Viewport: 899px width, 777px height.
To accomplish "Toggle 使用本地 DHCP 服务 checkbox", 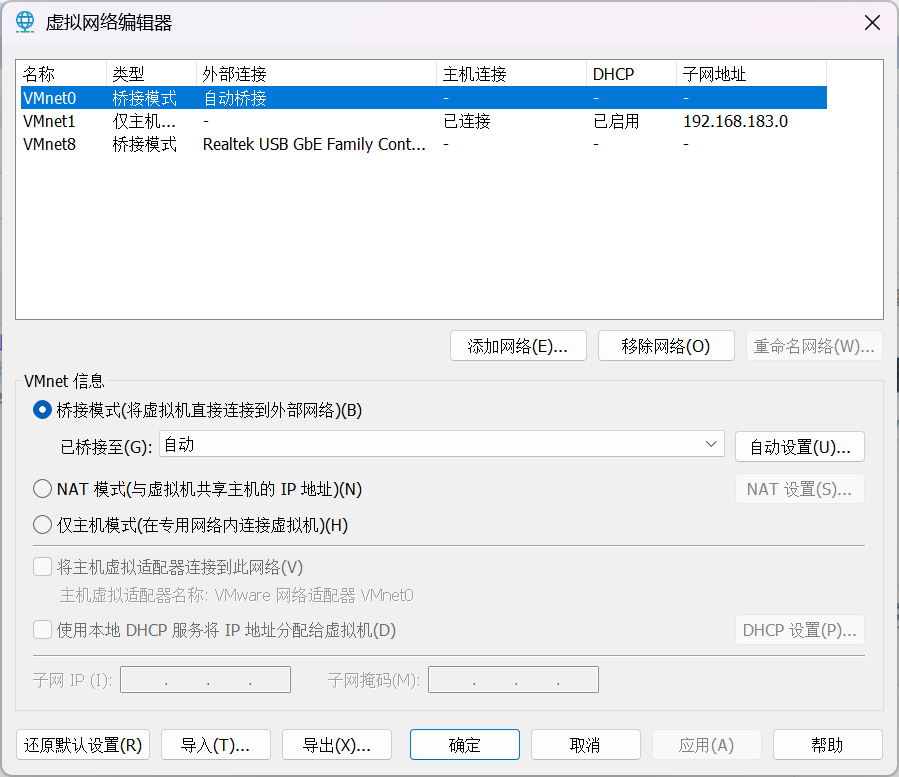I will click(x=42, y=630).
